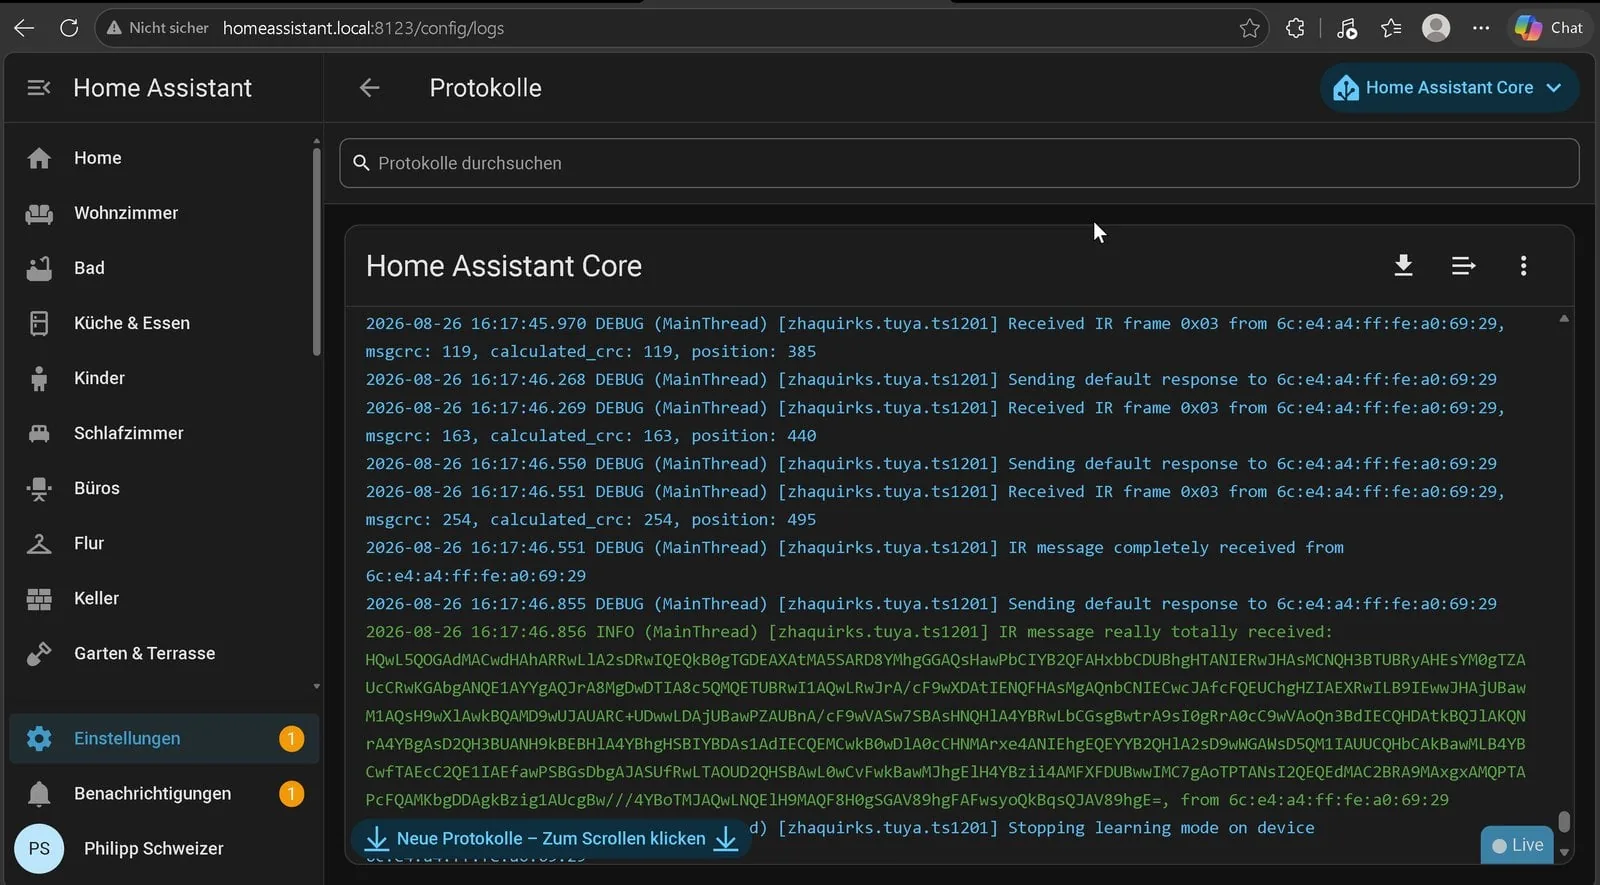The image size is (1600, 885).
Task: Open browser settings and more menu
Action: coord(1481,28)
